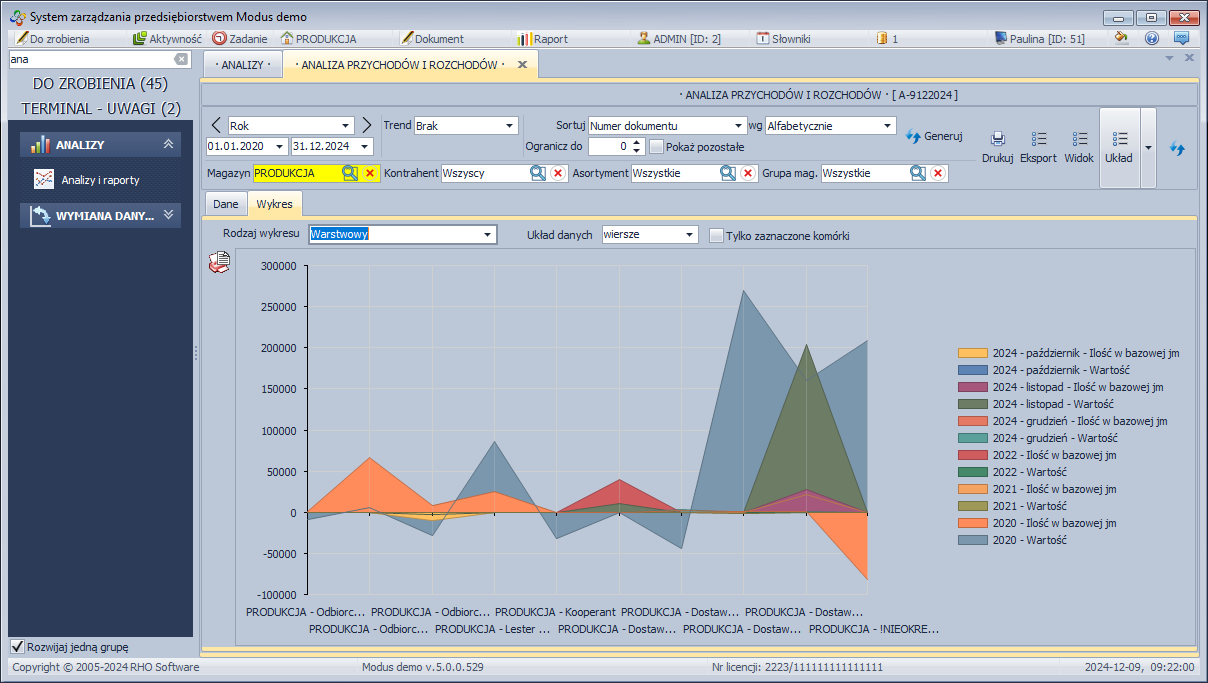Click chart export icon left of chart

[x=218, y=263]
